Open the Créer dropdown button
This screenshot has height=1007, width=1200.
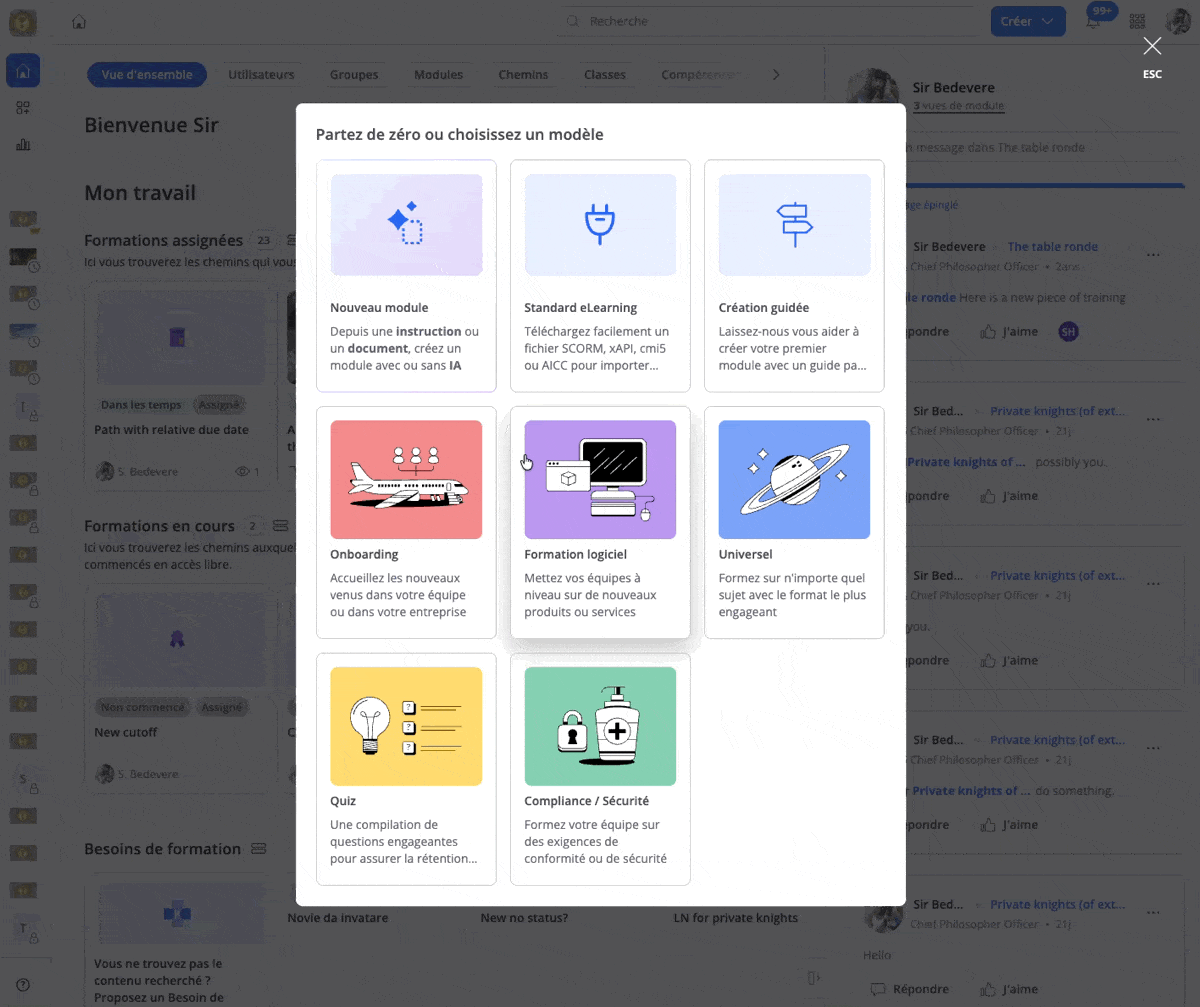1027,20
